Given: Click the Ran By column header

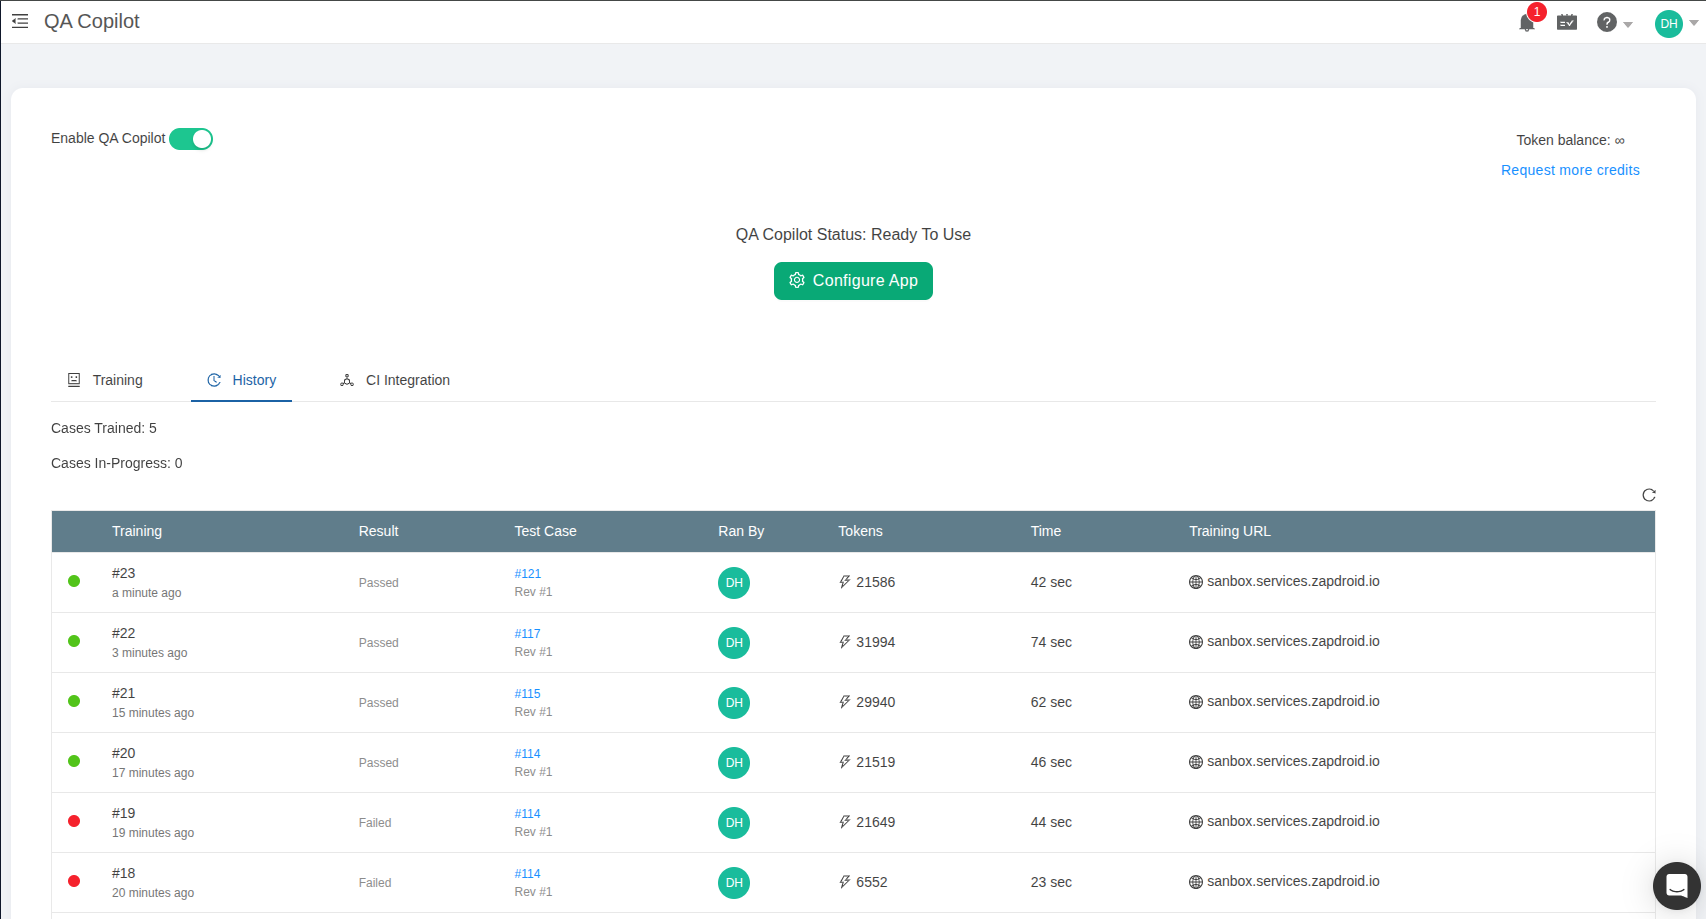Looking at the screenshot, I should click(x=741, y=531).
